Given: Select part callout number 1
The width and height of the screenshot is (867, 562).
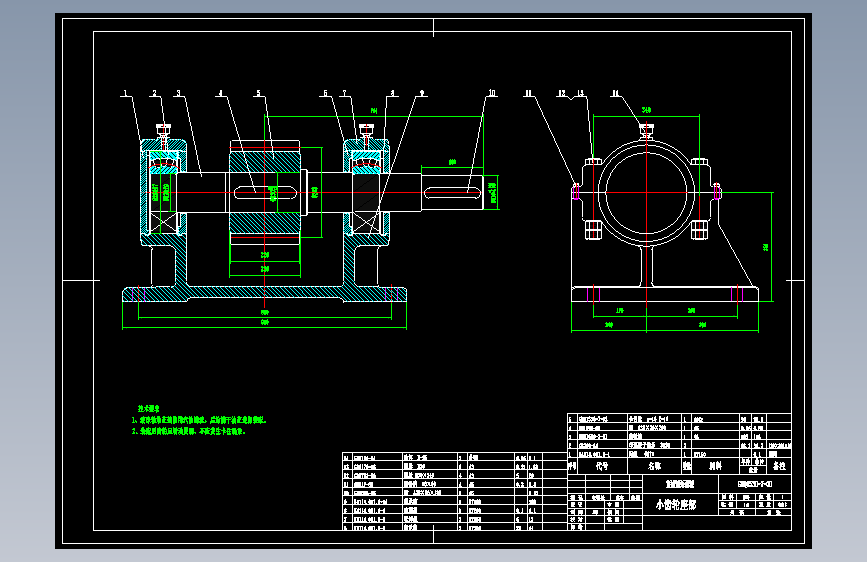Looking at the screenshot, I should tap(126, 93).
